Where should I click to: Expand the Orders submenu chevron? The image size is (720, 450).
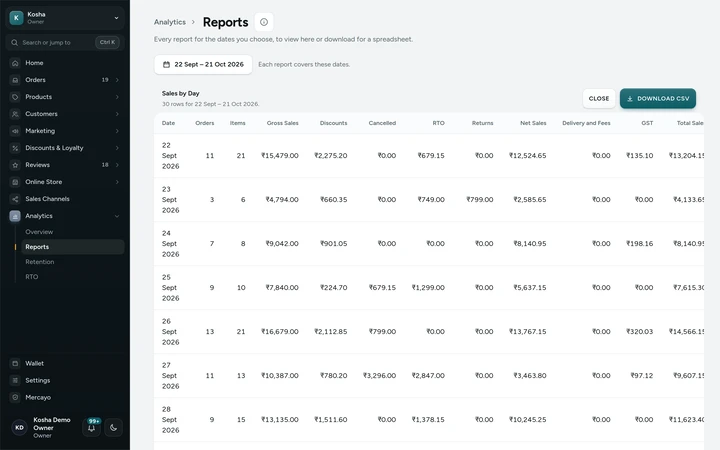(117, 80)
